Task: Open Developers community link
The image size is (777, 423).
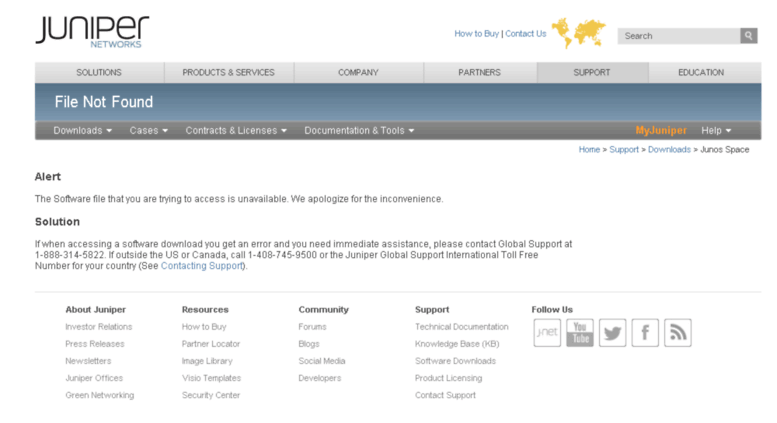Action: pos(320,378)
